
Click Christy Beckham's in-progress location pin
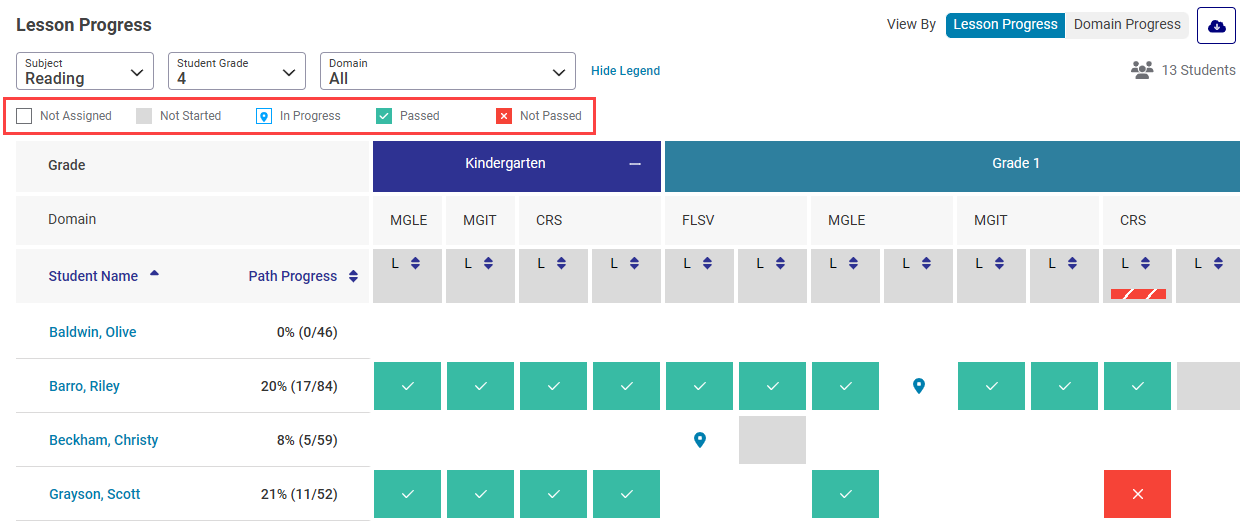click(700, 440)
